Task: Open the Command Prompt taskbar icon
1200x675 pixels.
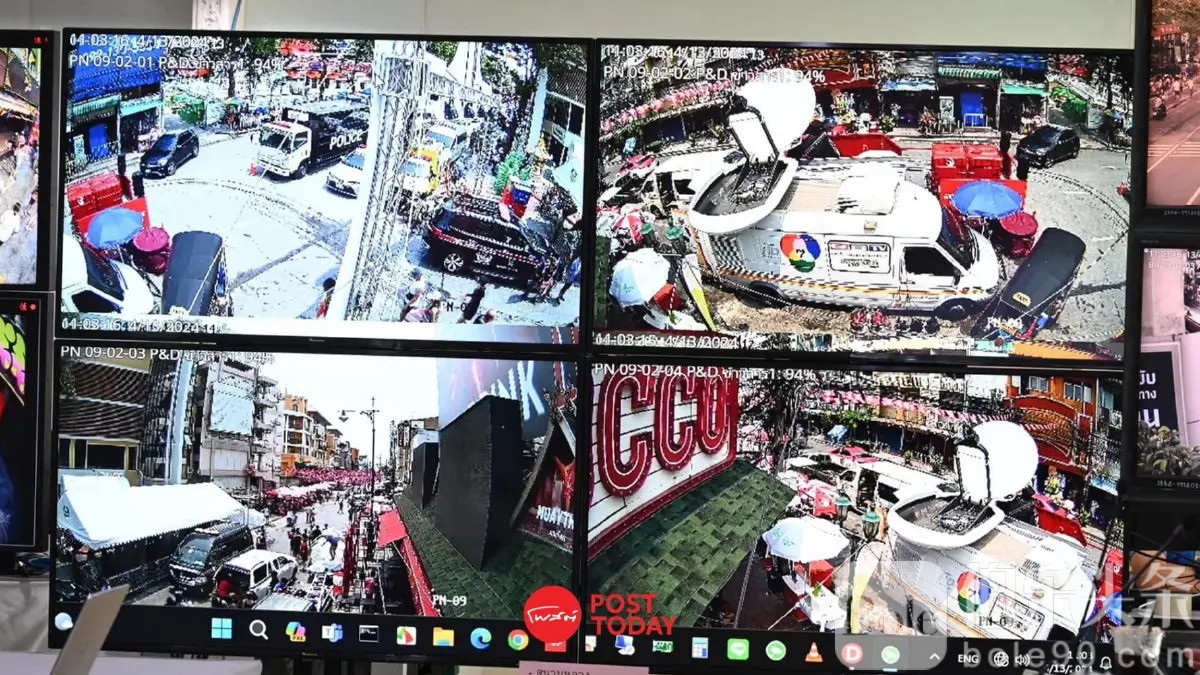Action: click(x=369, y=633)
